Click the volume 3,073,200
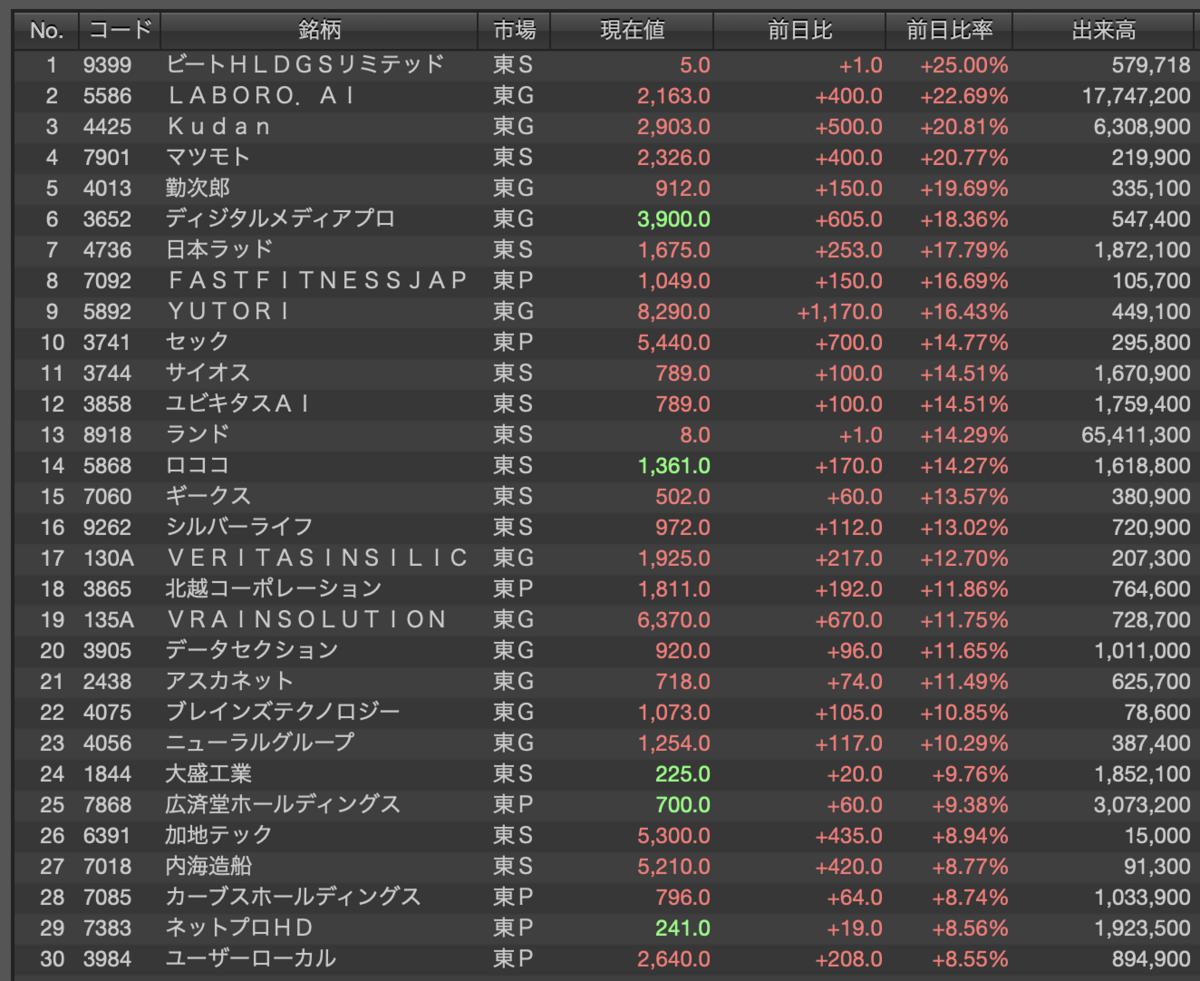This screenshot has width=1200, height=981. point(1144,805)
